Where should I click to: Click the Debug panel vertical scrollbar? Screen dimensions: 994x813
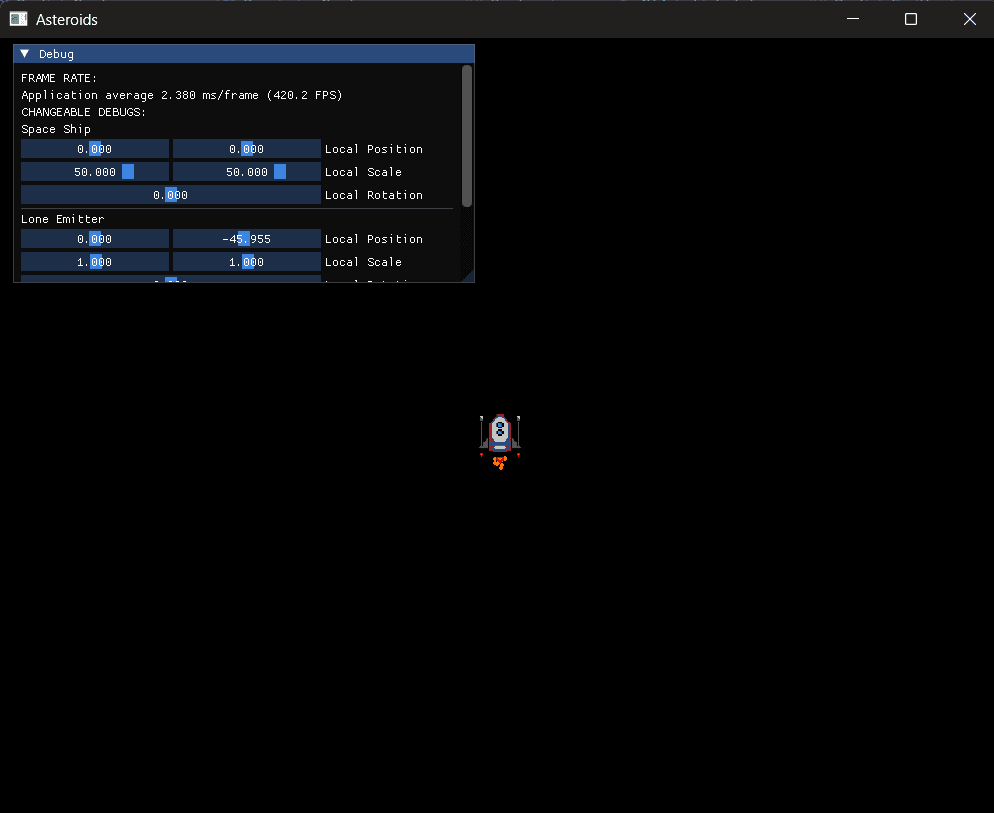point(467,136)
